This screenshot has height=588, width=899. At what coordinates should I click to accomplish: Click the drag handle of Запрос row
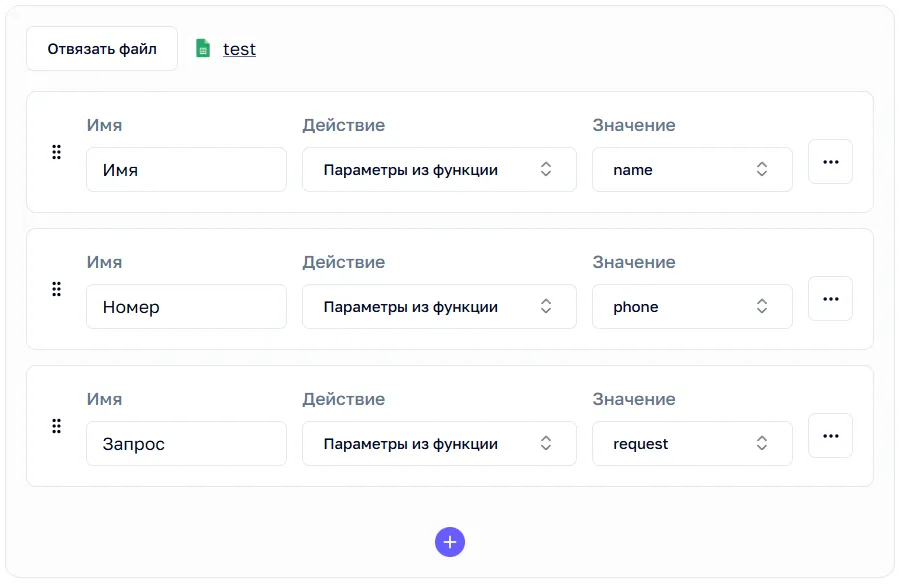(56, 426)
